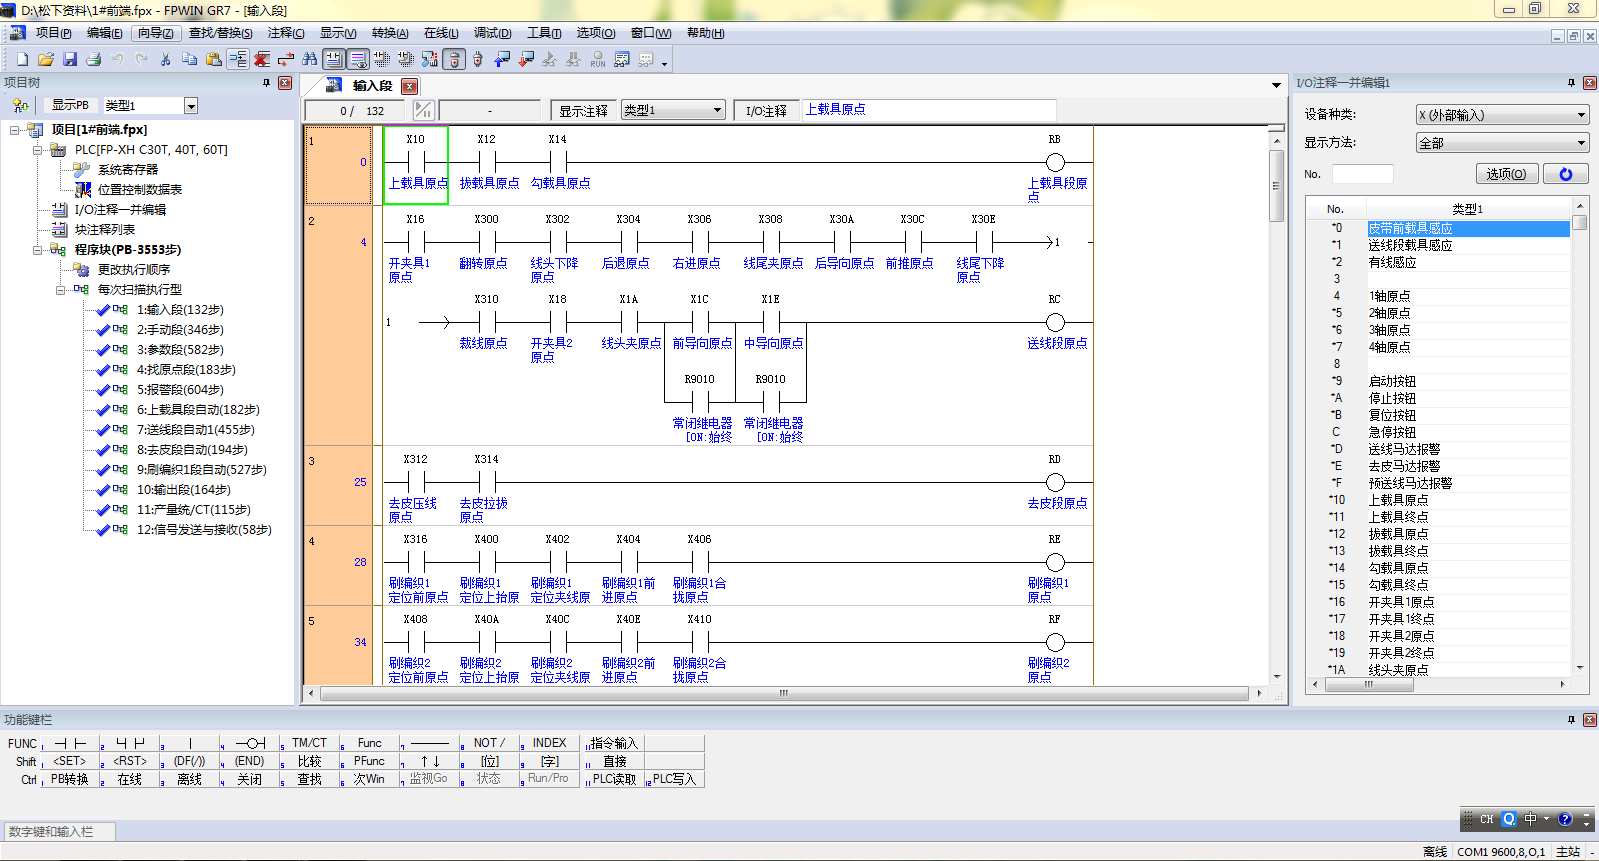Click the comment field showing 上载具原点

coord(929,110)
